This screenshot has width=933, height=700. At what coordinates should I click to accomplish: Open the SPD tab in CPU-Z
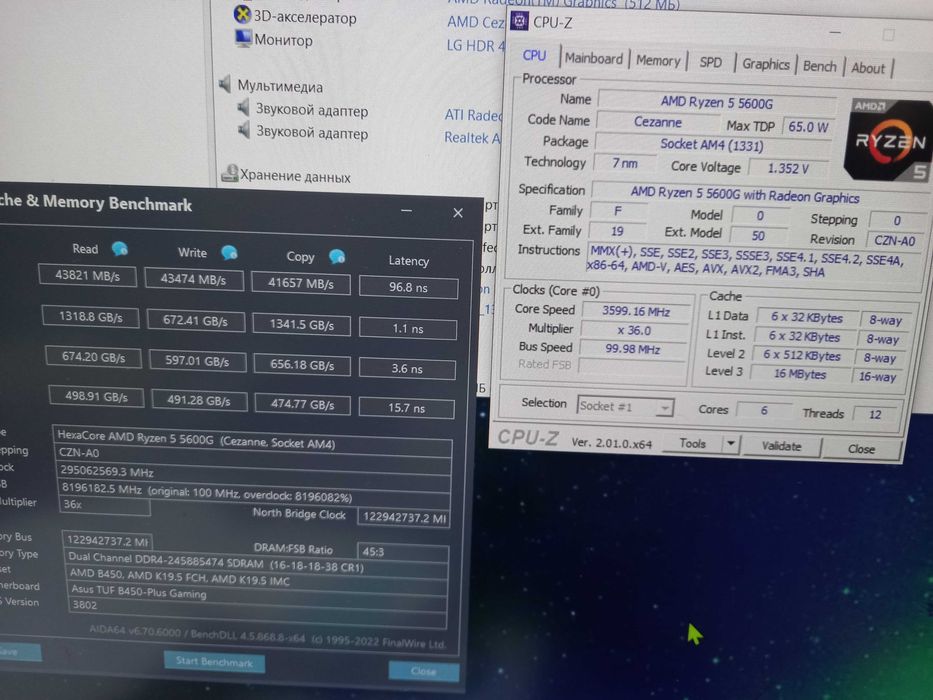click(710, 62)
